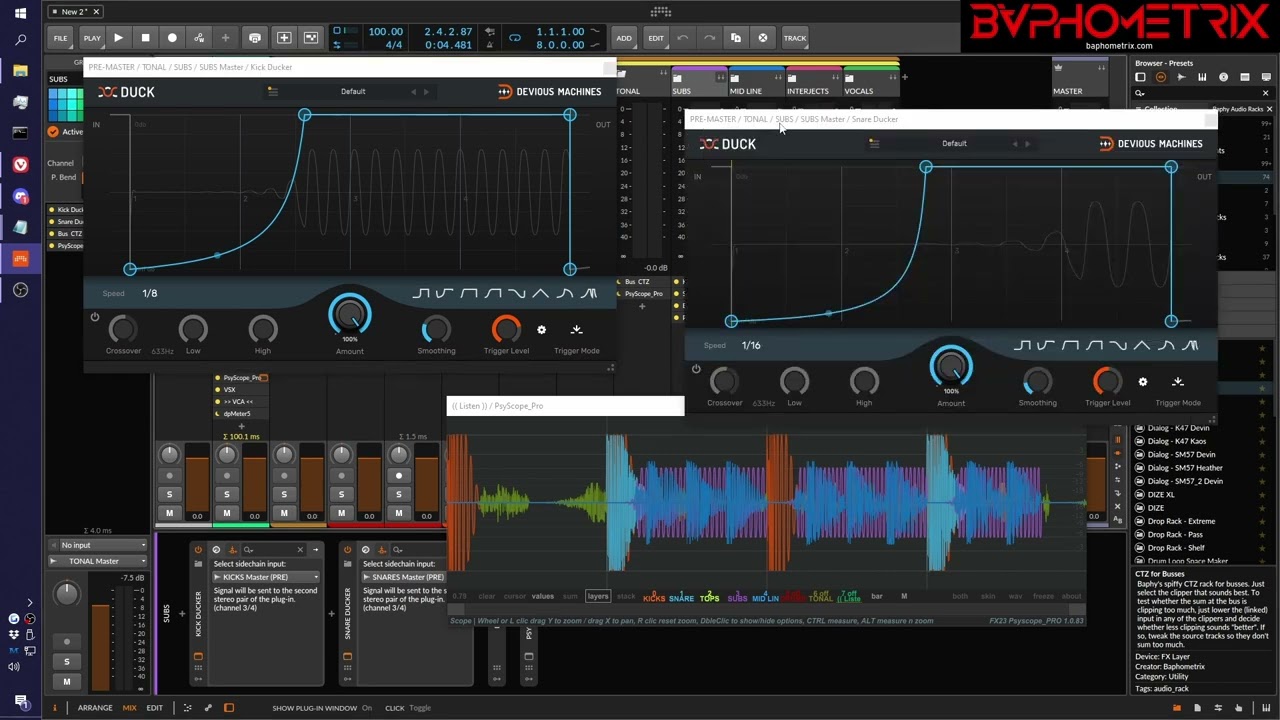Switch to bottom bar EDIT view
The image size is (1280, 720).
(154, 708)
